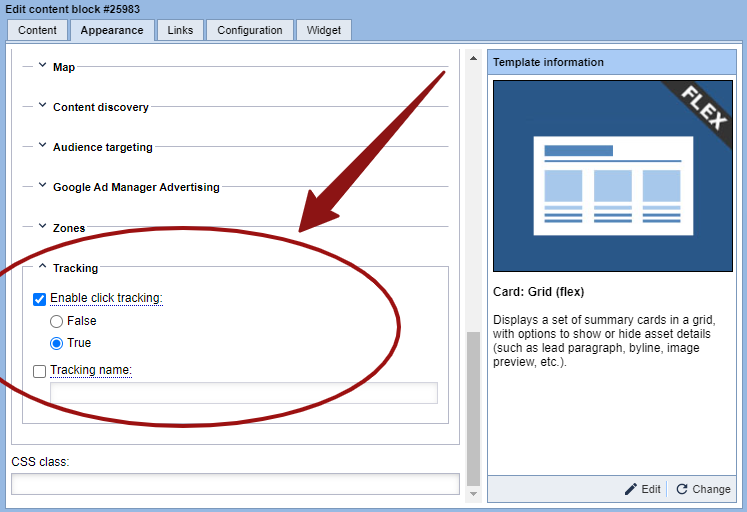747x512 pixels.
Task: Click the Template information header
Action: point(612,62)
